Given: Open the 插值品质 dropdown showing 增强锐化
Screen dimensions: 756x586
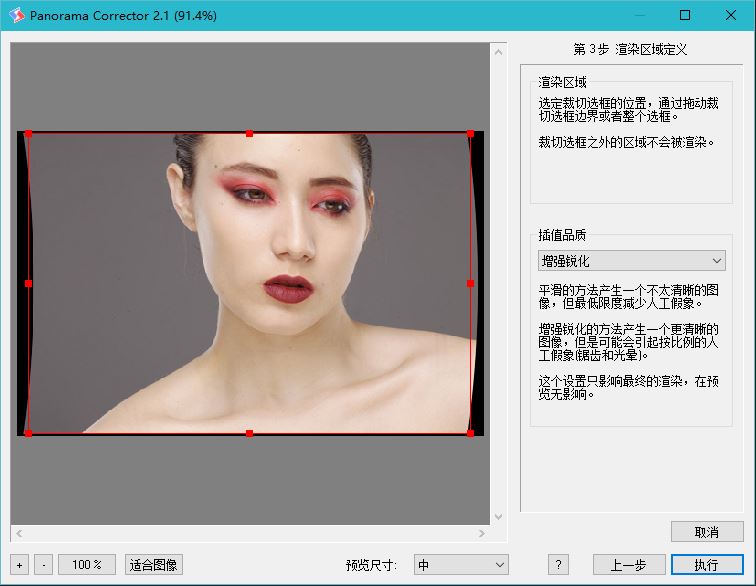Looking at the screenshot, I should (631, 261).
